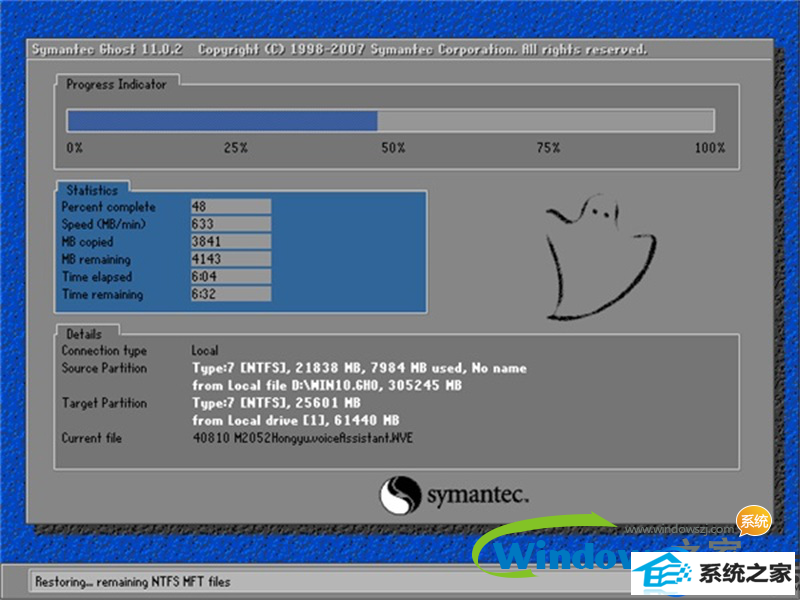
Task: Click the Percent complete label
Action: click(x=109, y=207)
